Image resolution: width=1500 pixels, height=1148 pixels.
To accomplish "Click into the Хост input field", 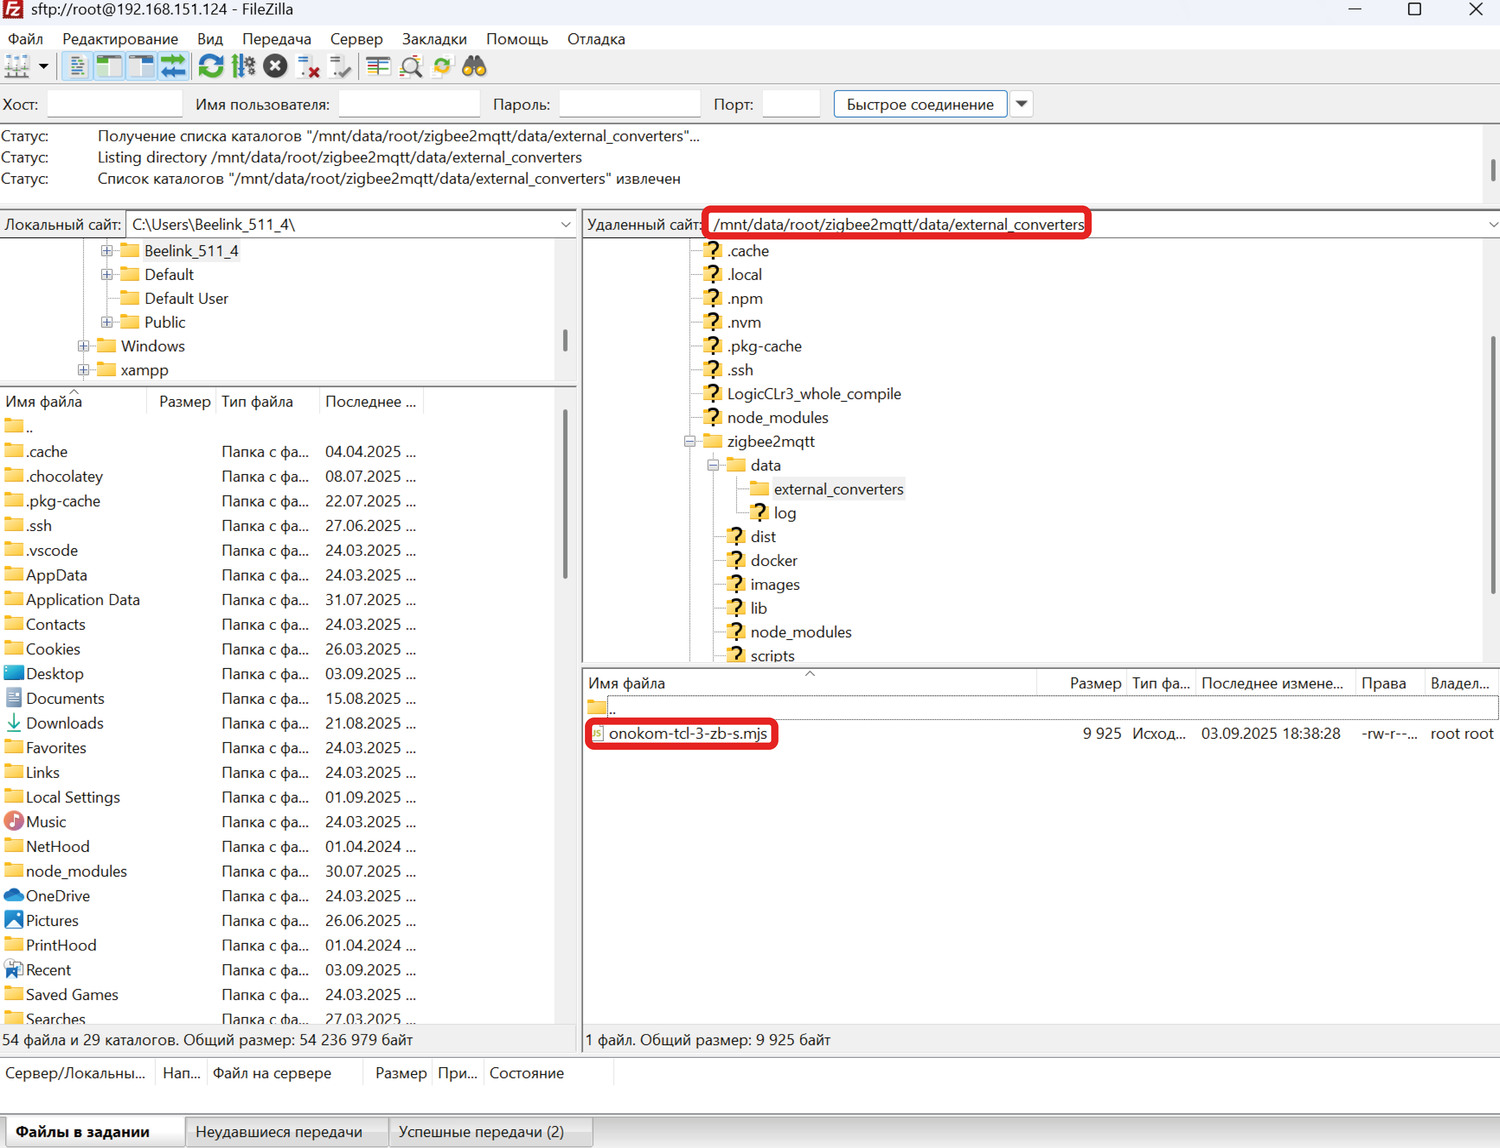I will 114,104.
